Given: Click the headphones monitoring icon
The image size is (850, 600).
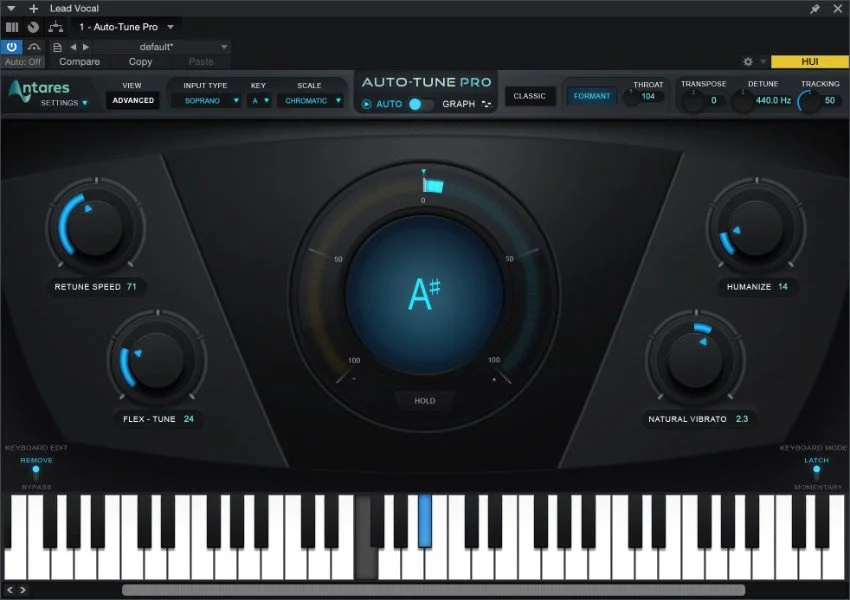Looking at the screenshot, I should pyautogui.click(x=34, y=47).
